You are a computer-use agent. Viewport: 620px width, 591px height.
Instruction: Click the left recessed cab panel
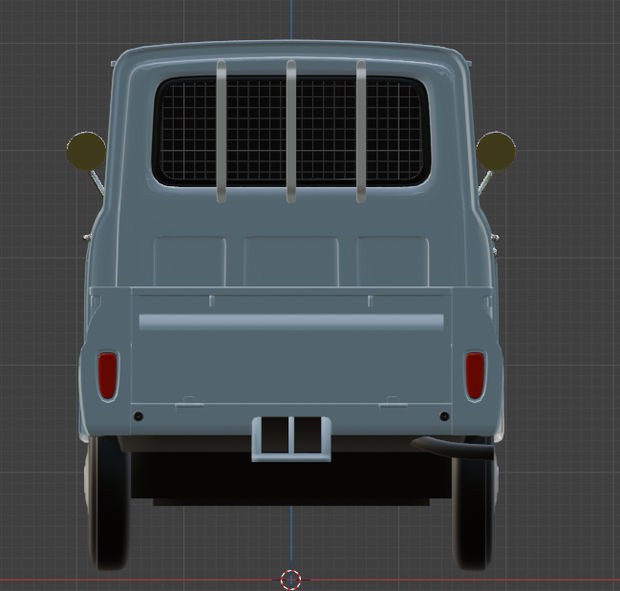(x=190, y=261)
